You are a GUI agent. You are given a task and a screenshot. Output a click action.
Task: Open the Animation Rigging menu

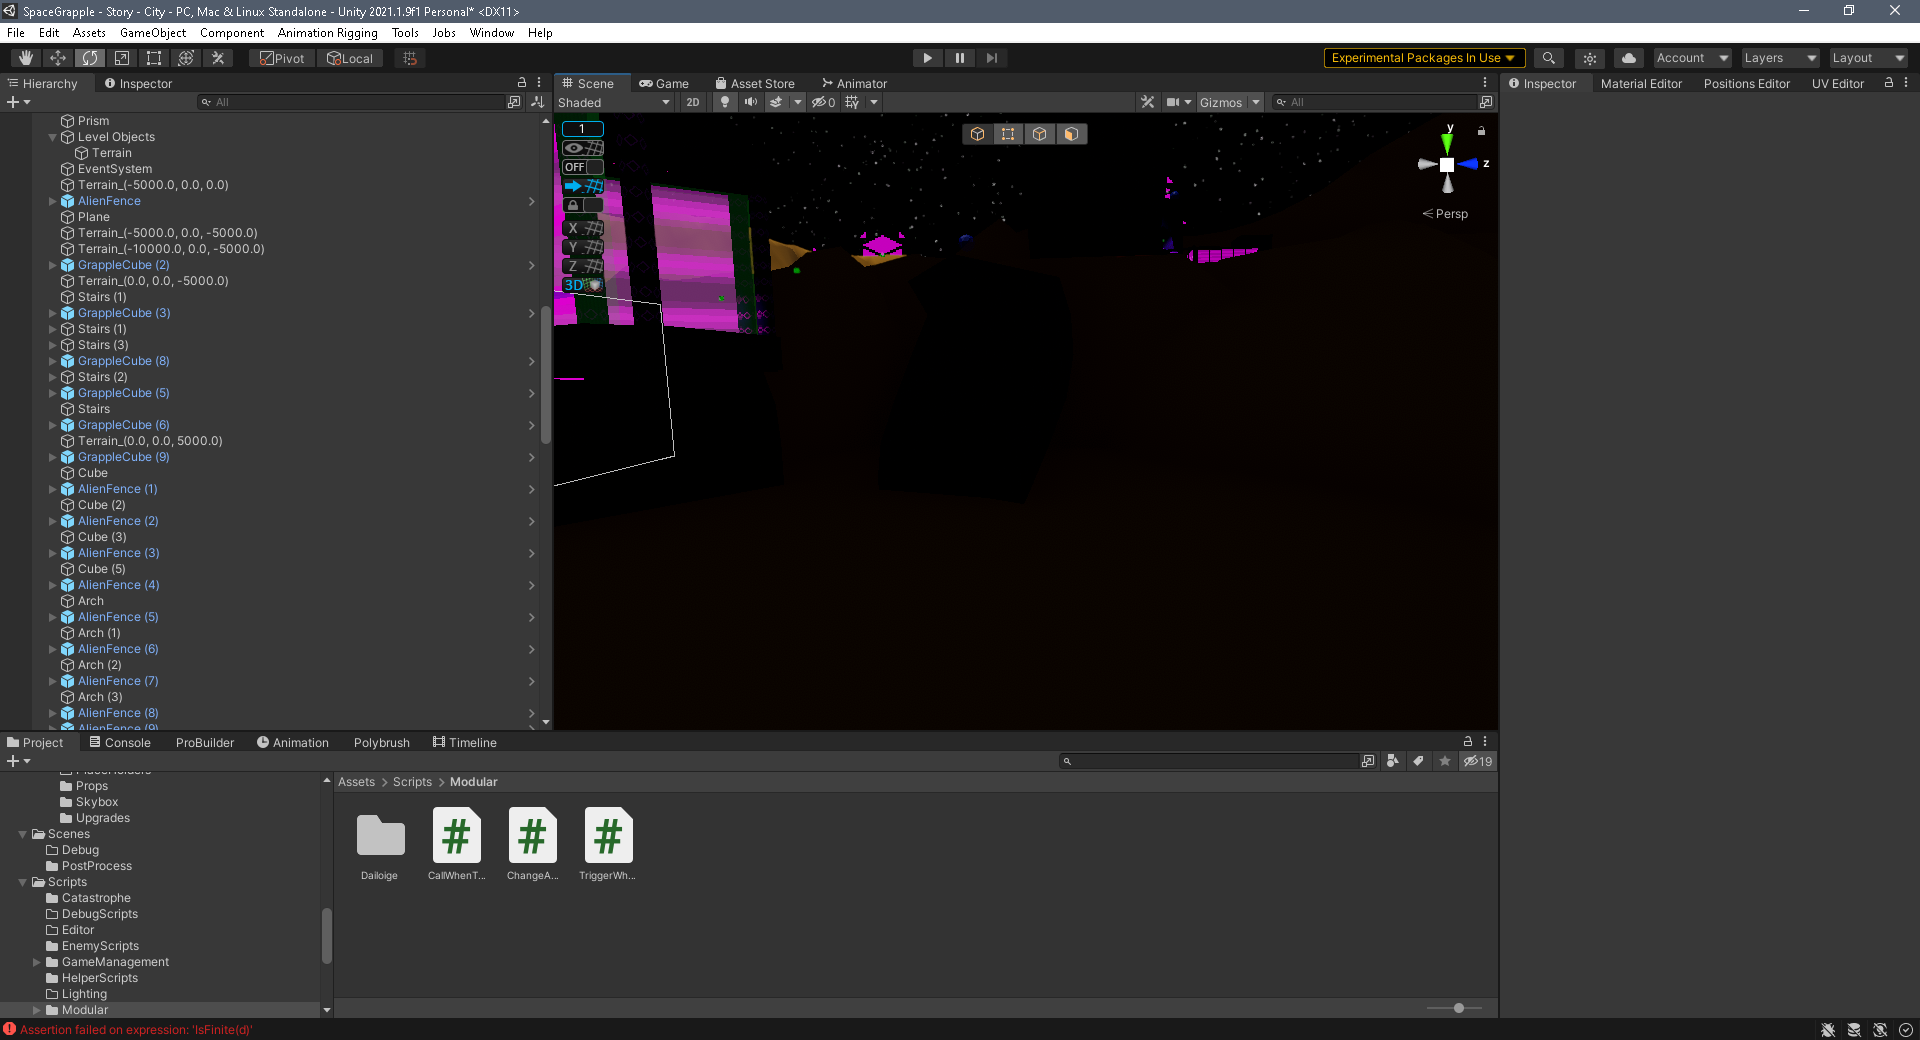point(328,33)
